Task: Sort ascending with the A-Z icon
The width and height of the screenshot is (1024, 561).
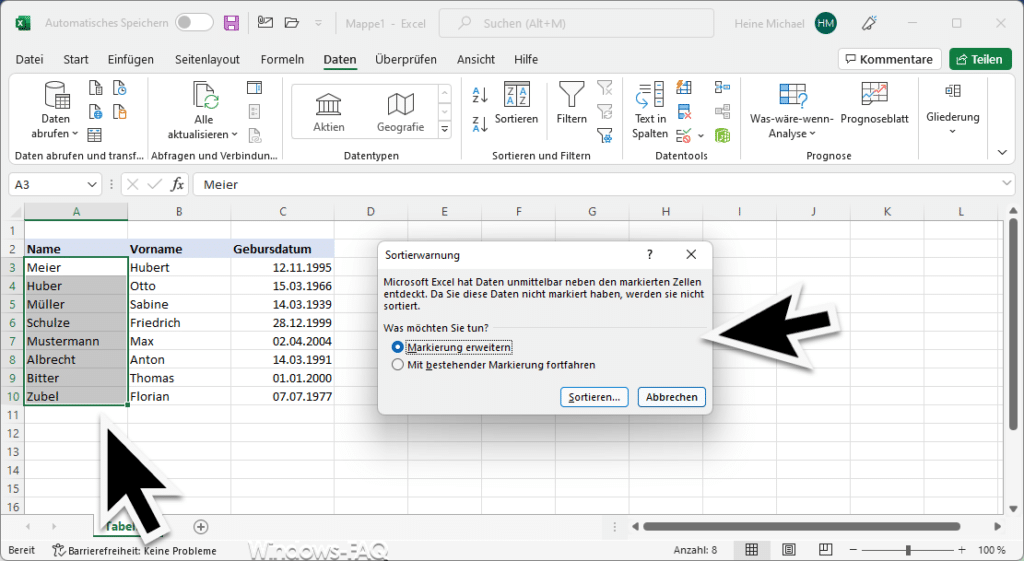Action: pos(480,95)
